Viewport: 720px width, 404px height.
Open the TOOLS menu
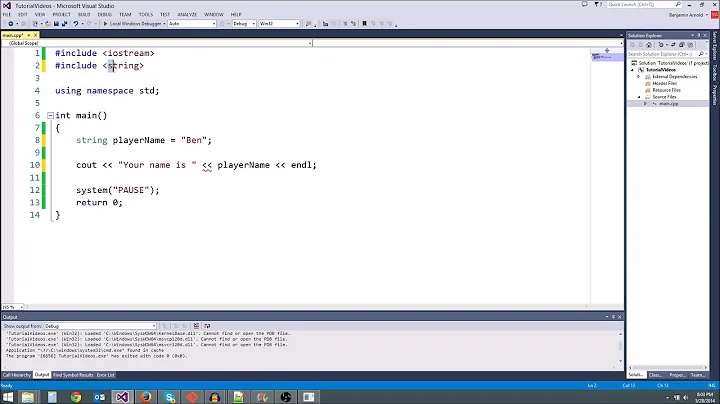[146, 15]
